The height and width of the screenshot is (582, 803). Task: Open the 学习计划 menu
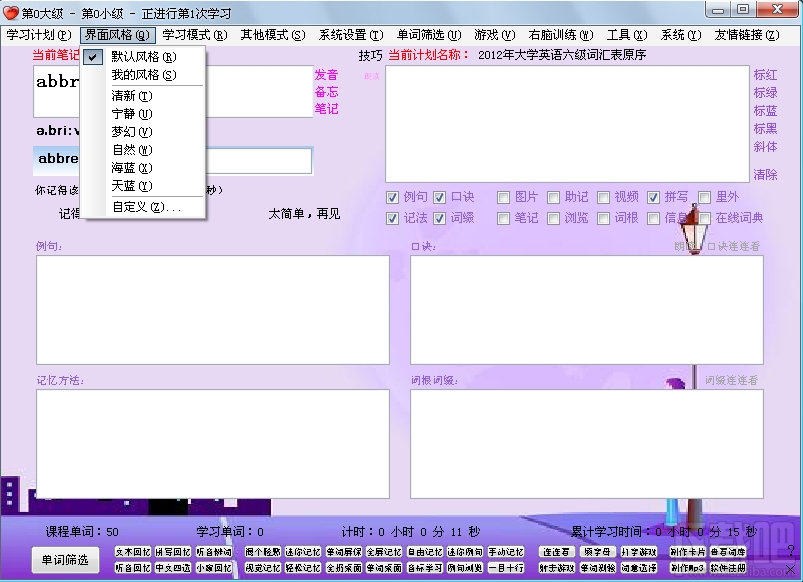tap(39, 35)
